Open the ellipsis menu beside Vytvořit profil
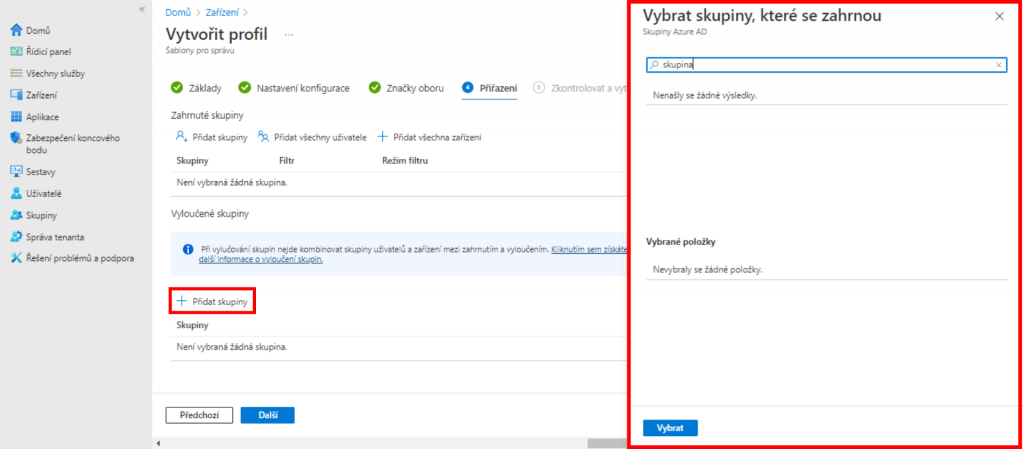The width and height of the screenshot is (1024, 449). pyautogui.click(x=290, y=34)
